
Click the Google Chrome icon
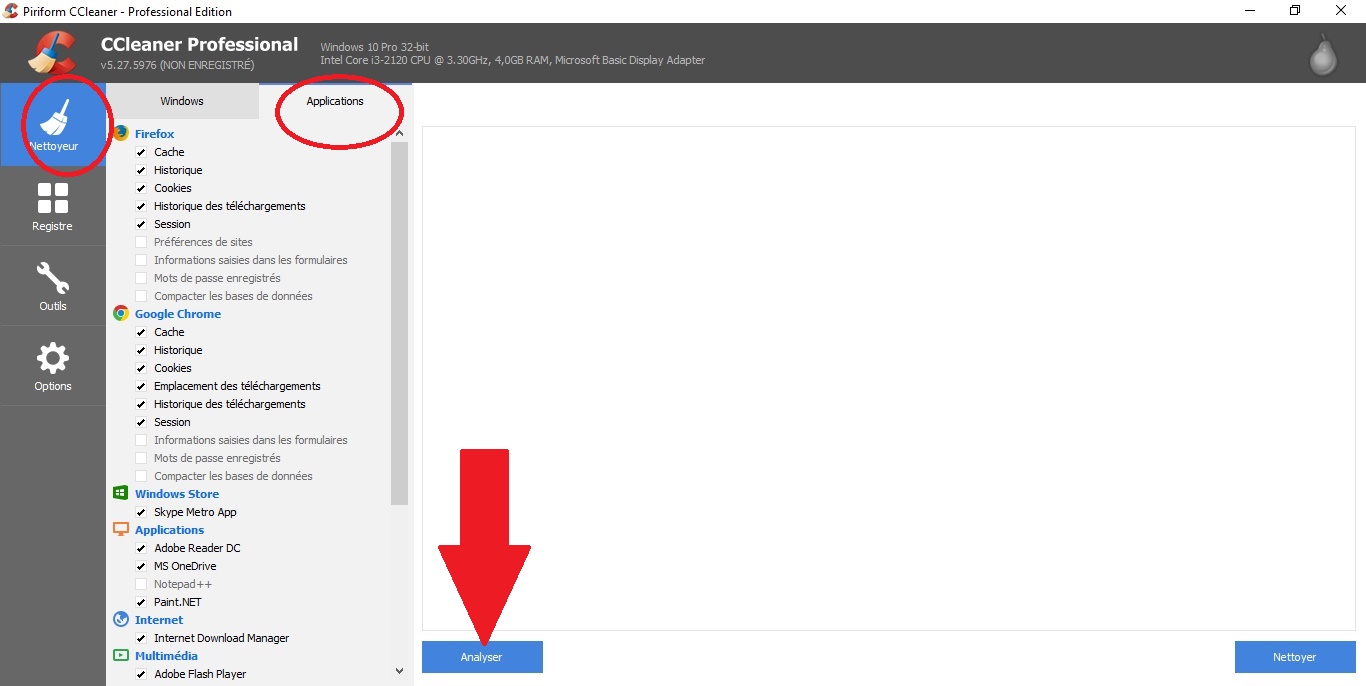pyautogui.click(x=121, y=313)
